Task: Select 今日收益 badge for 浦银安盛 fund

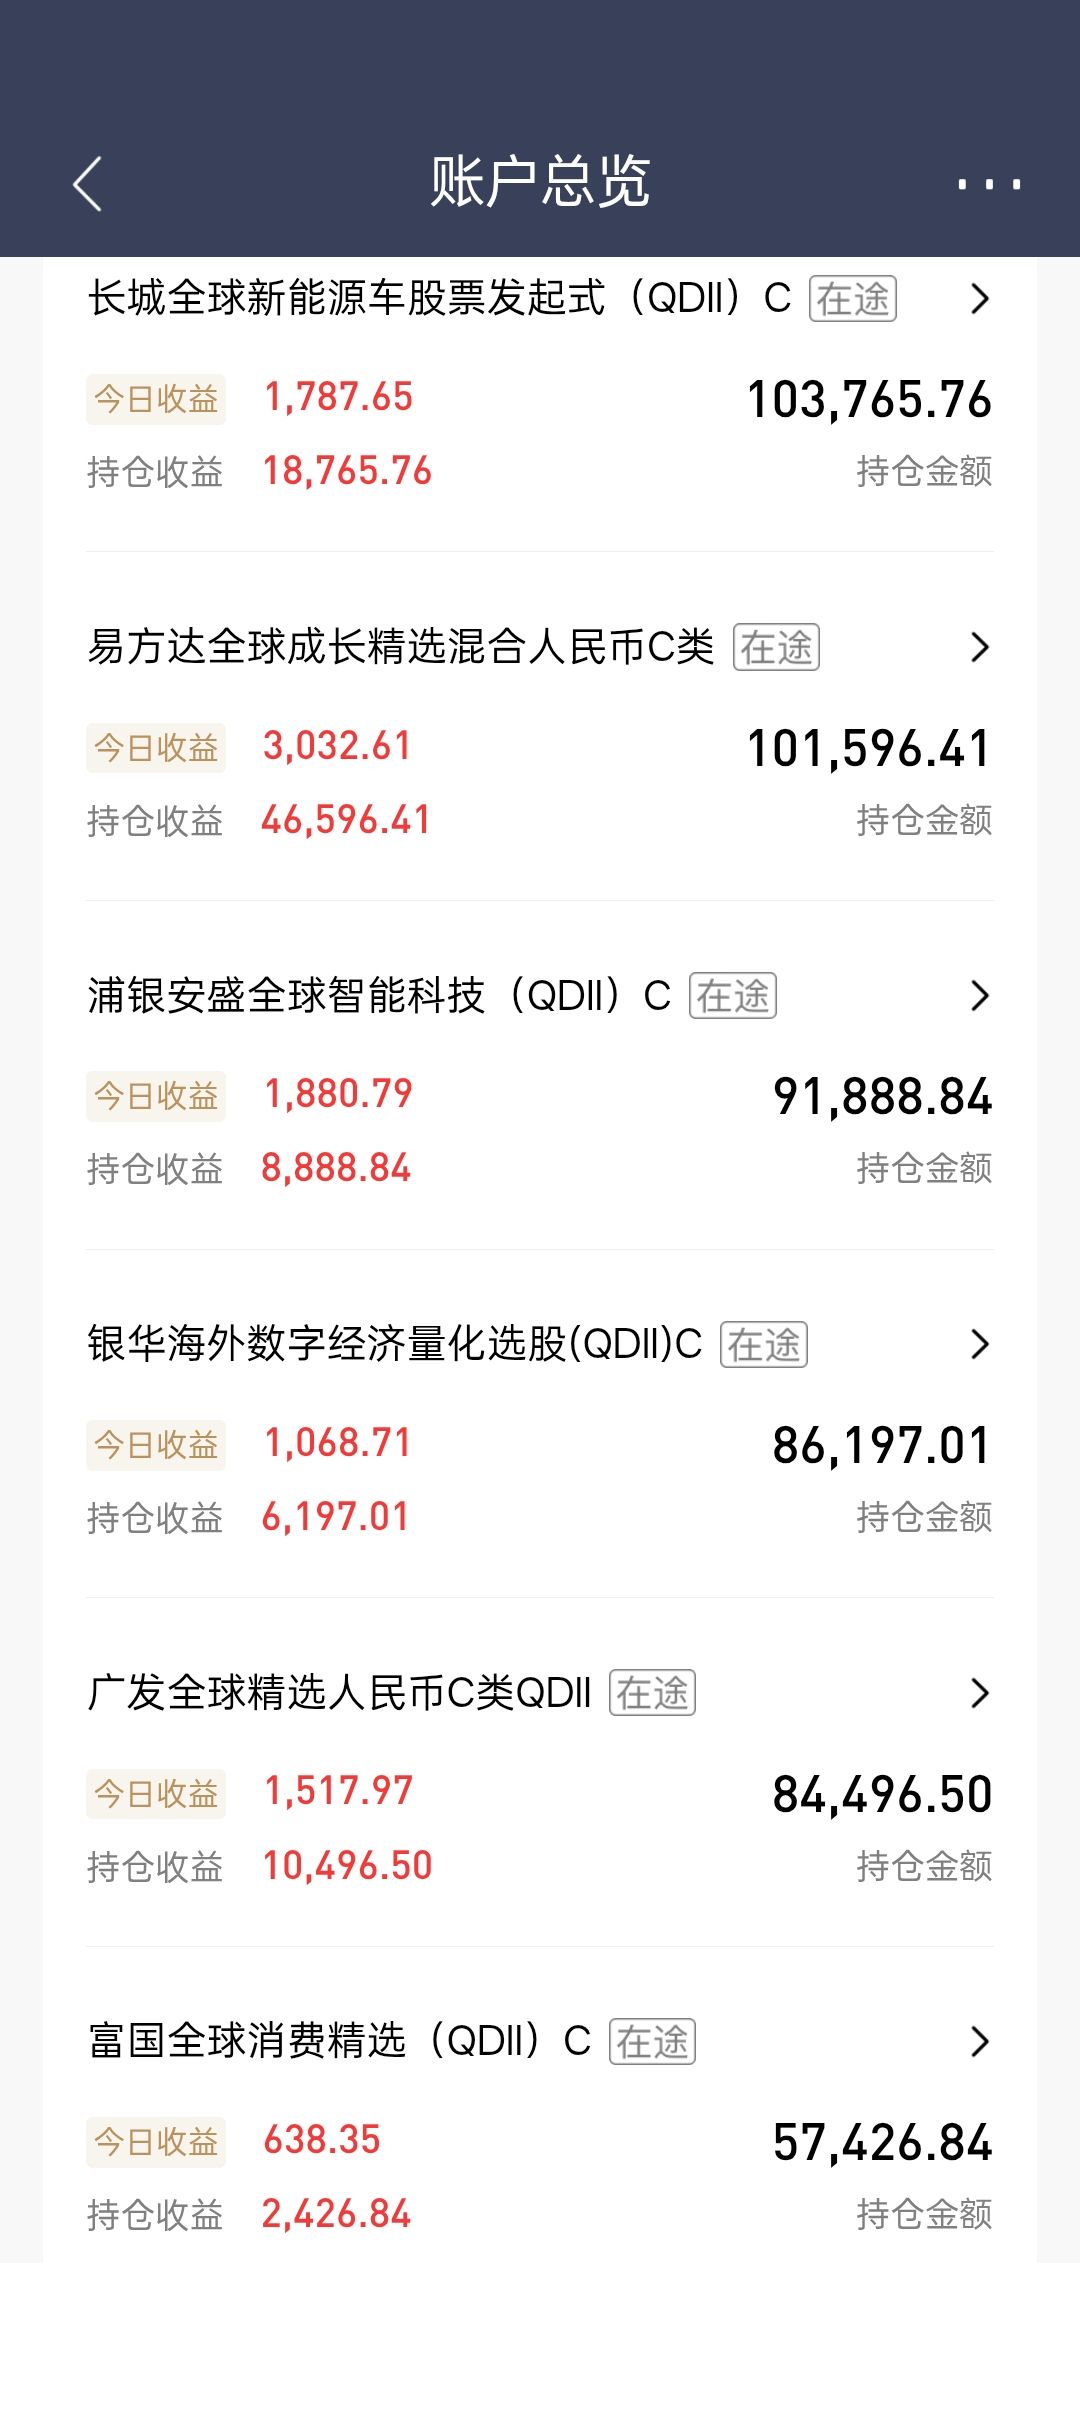Action: tap(156, 1096)
